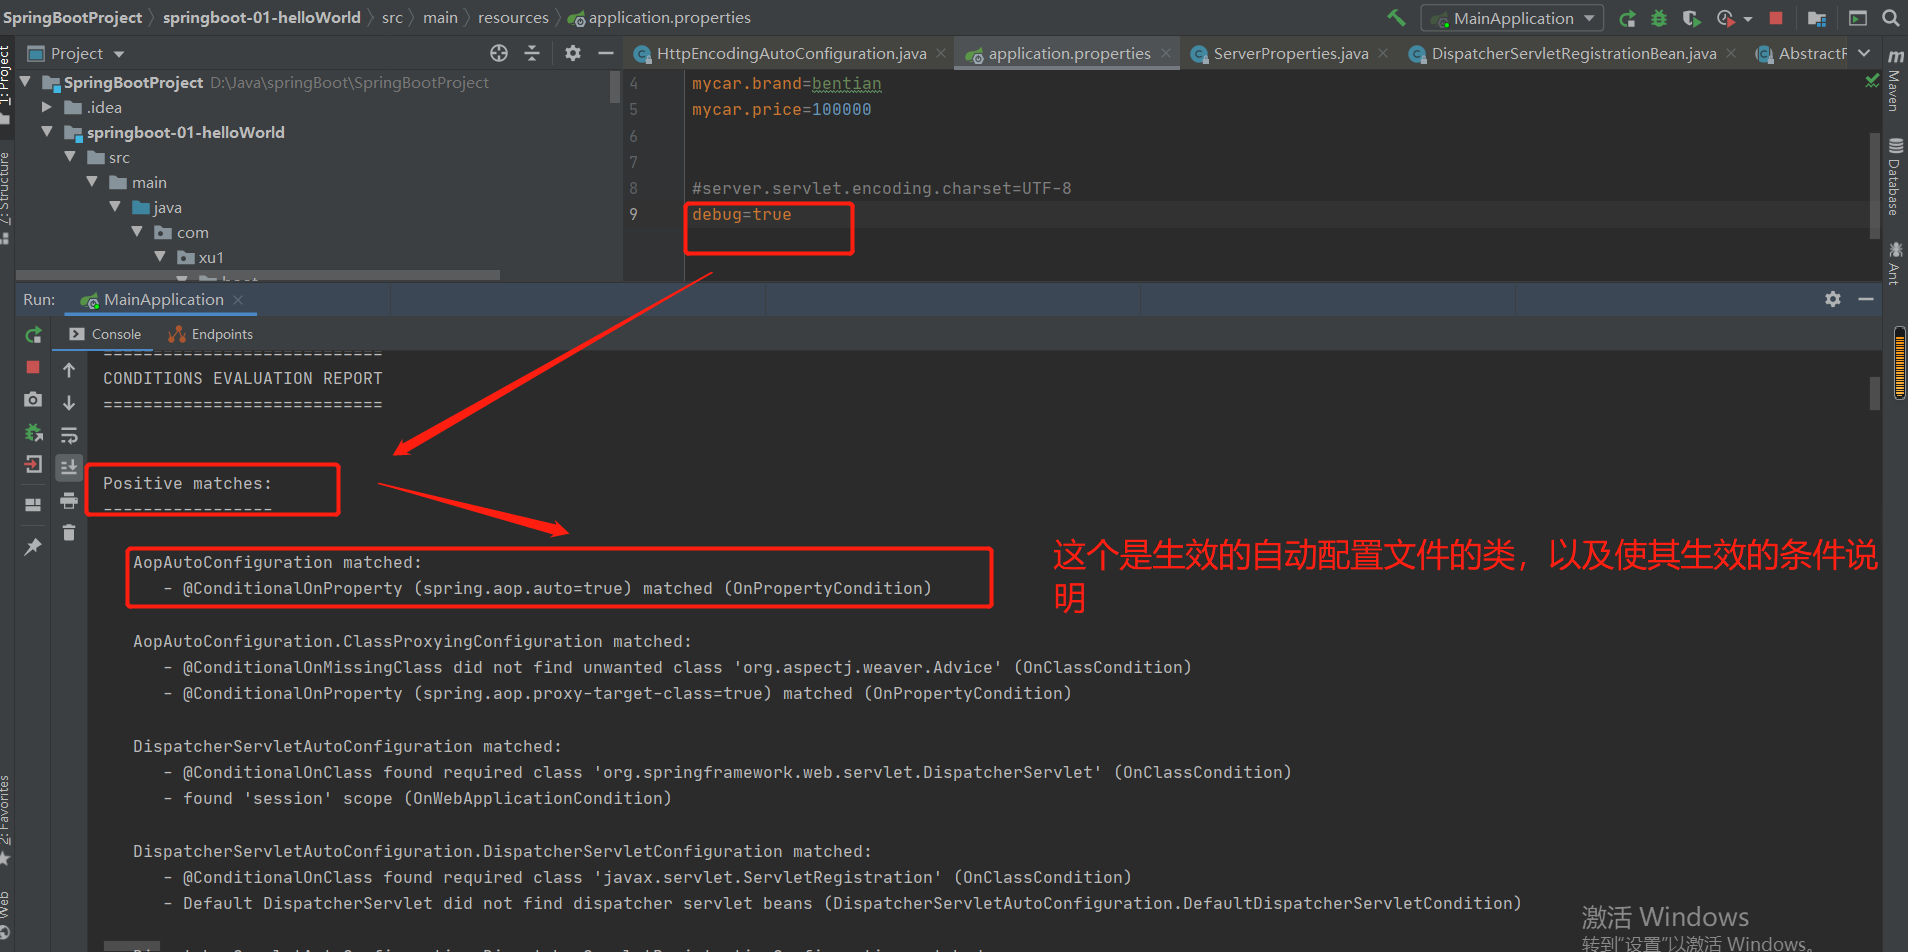Stop application in Run panel

[33, 367]
